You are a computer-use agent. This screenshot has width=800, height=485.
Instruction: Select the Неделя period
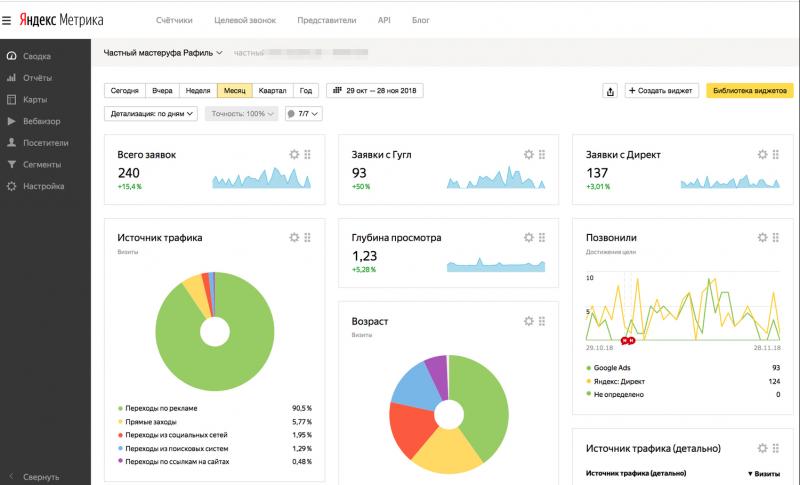[198, 91]
